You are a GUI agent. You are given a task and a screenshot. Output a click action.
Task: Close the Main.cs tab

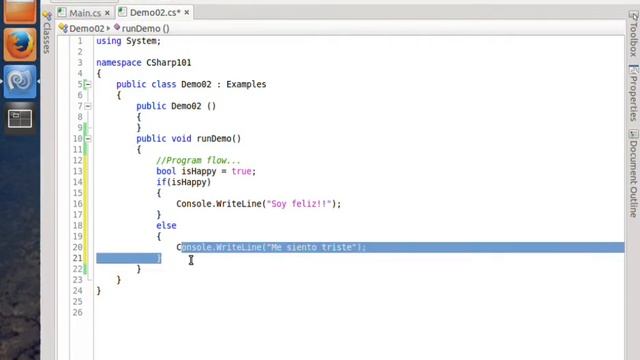(107, 13)
